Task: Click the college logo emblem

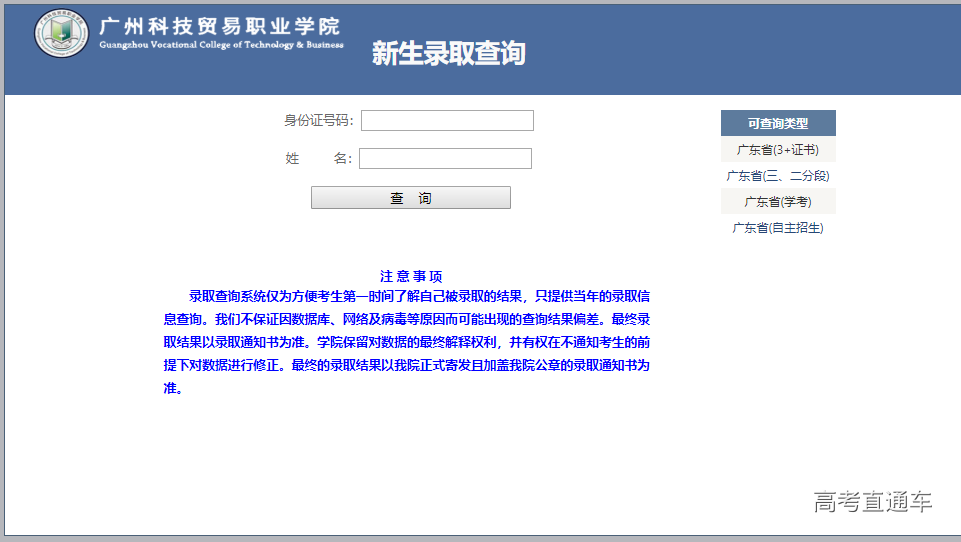Action: pos(61,33)
